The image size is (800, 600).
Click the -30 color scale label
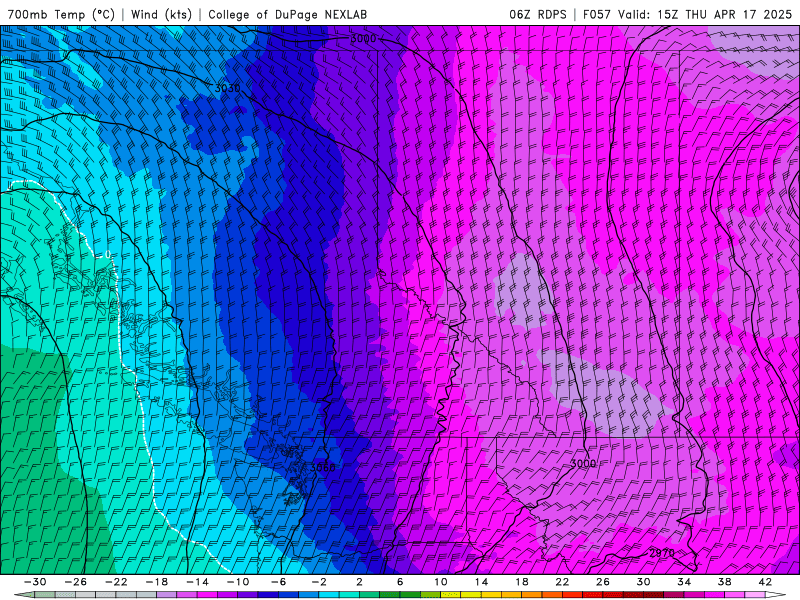[35, 582]
